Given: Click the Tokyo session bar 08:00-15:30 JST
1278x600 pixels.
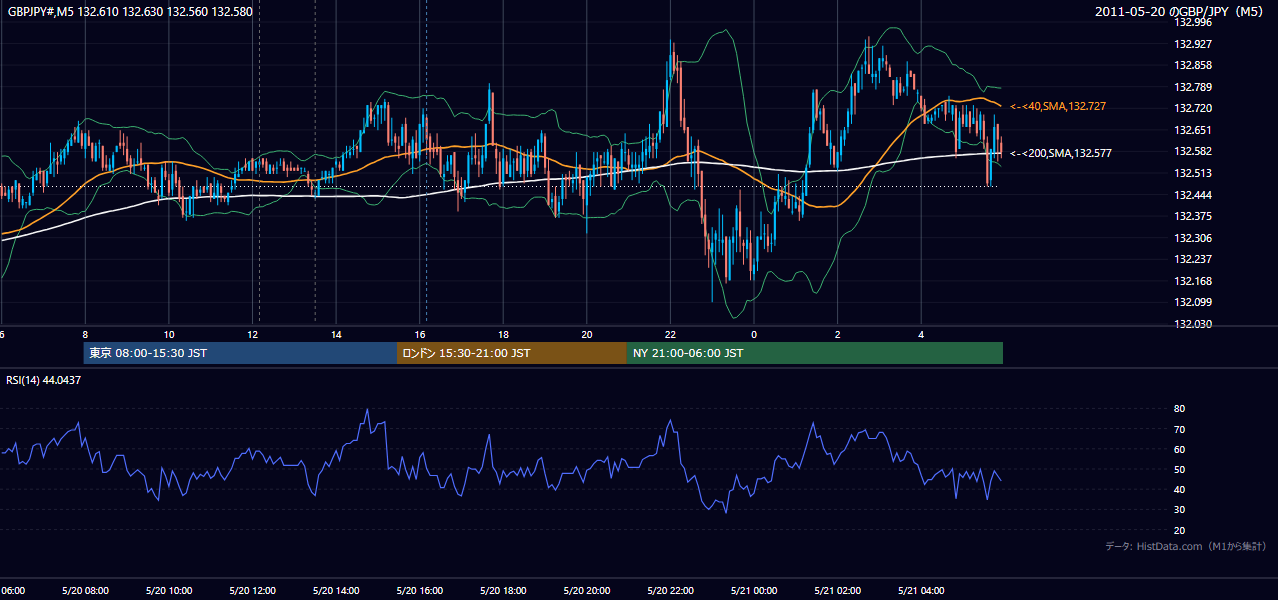Looking at the screenshot, I should [240, 353].
